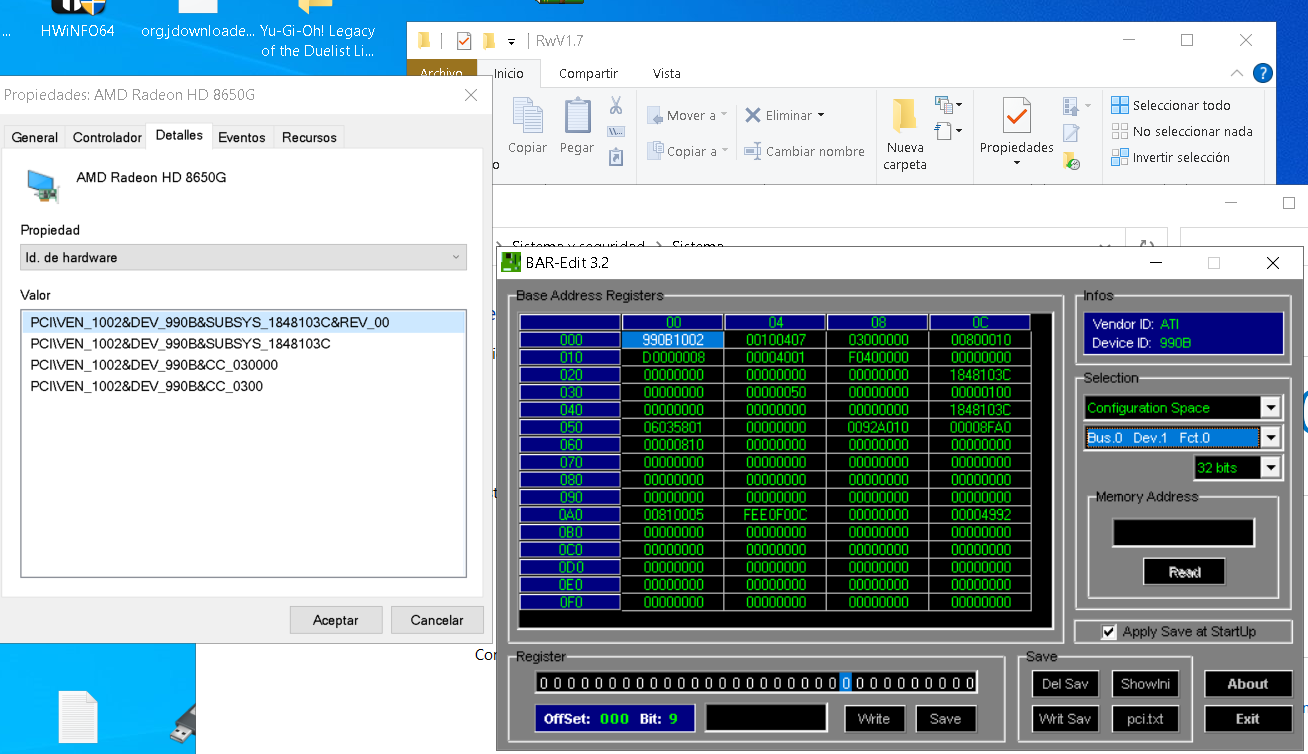Image resolution: width=1308 pixels, height=754 pixels.
Task: Click the Seleccionar todo icon
Action: pyautogui.click(x=1120, y=105)
